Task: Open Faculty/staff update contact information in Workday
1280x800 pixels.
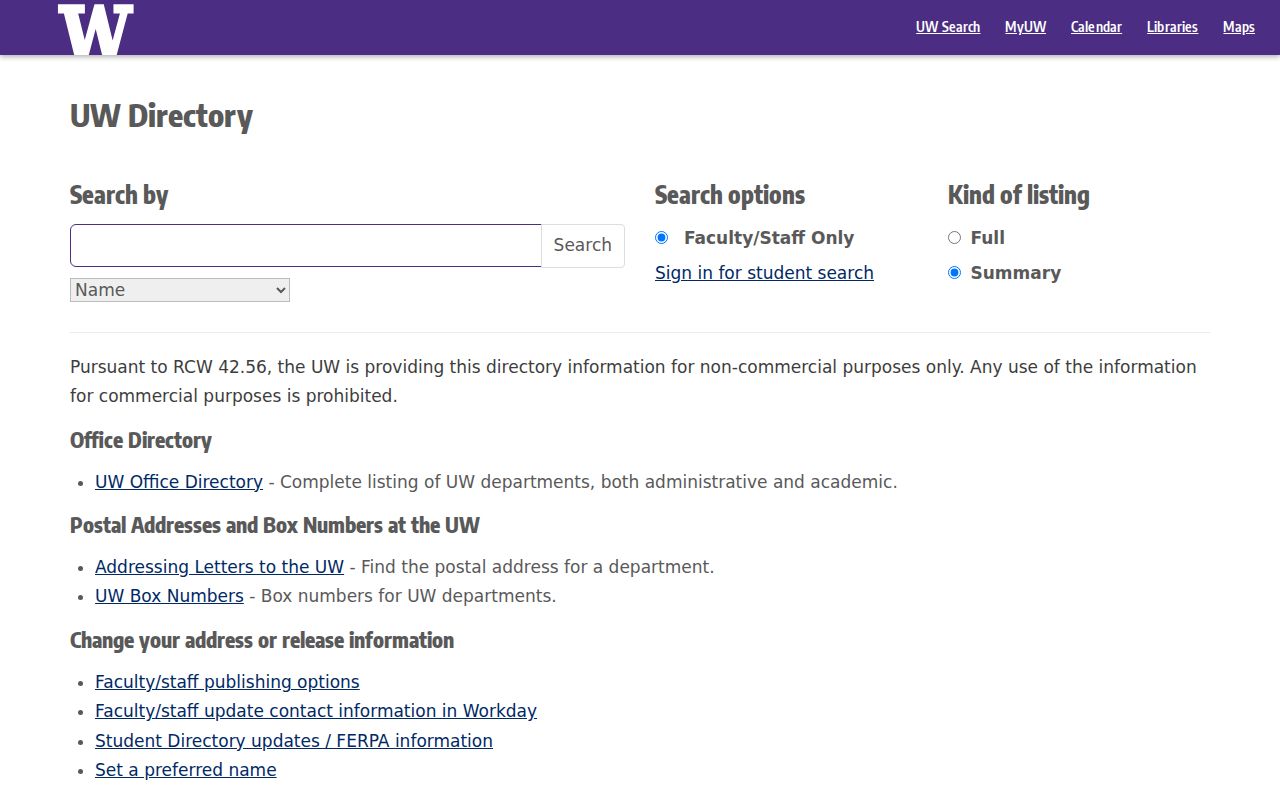Action: click(x=316, y=711)
